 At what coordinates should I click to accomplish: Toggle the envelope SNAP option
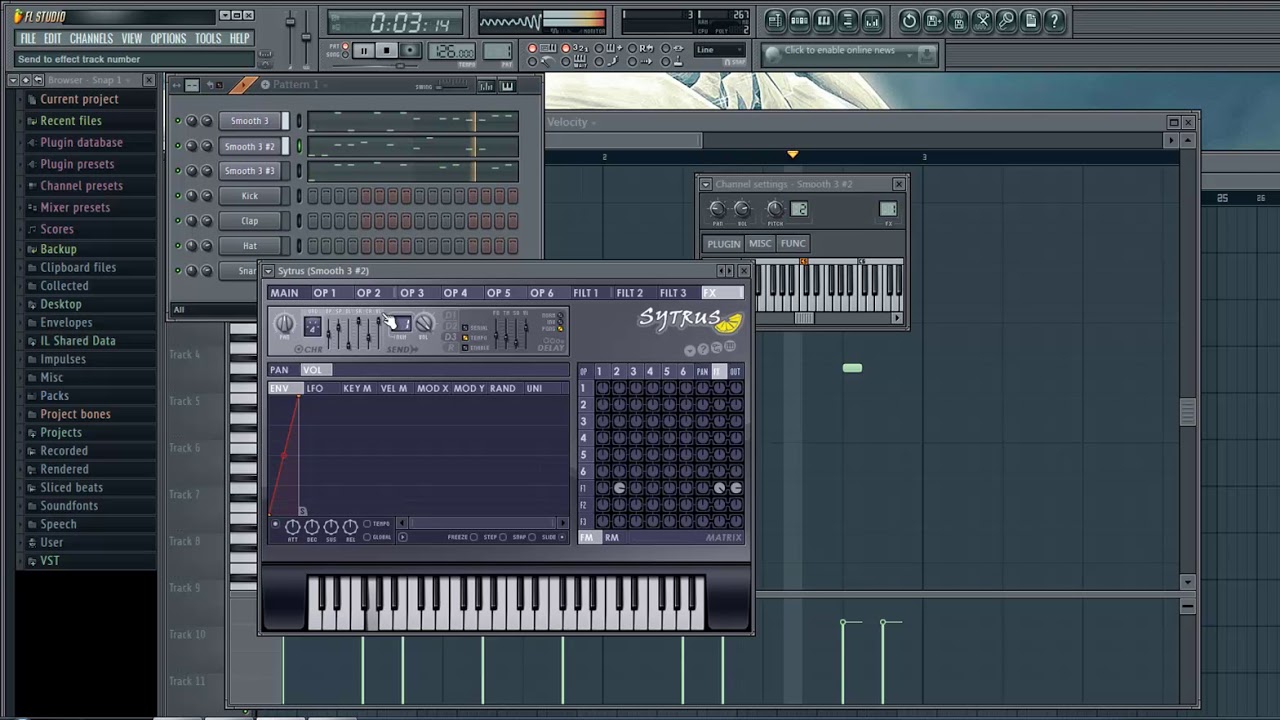[x=531, y=537]
